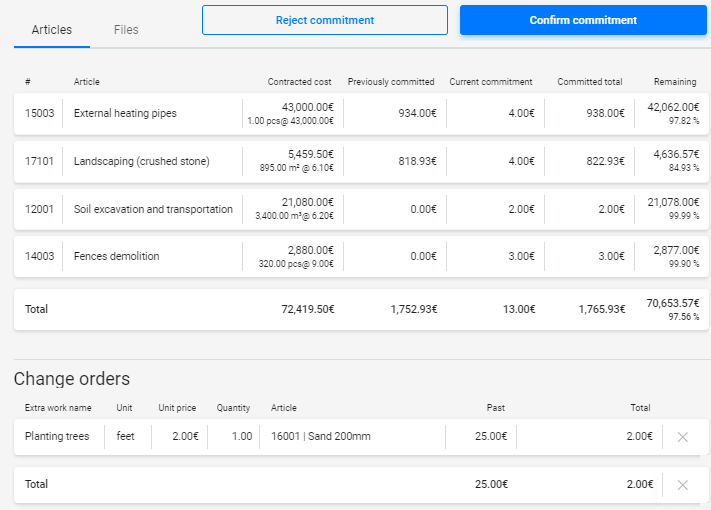This screenshot has width=711, height=510.
Task: Click contracted cost 21,080.00€
Action: (307, 202)
